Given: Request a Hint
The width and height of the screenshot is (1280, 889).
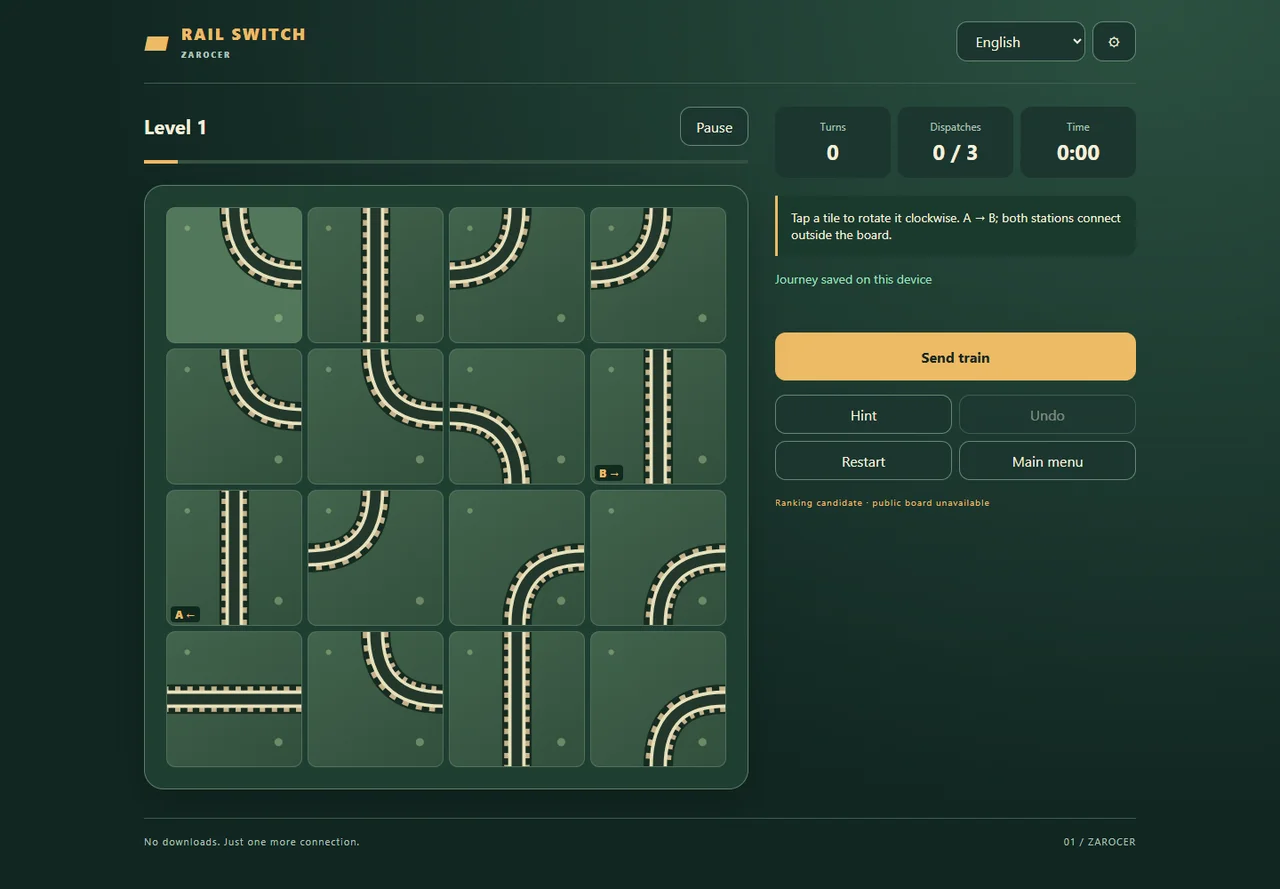Looking at the screenshot, I should coord(863,415).
